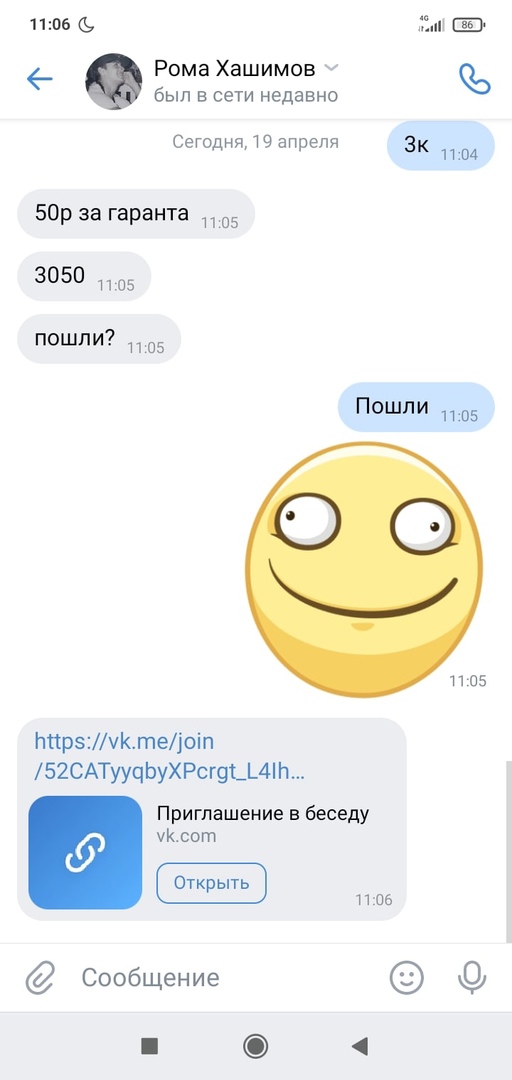Tap the large smiley sticker
This screenshot has height=1080, width=512.
click(364, 569)
